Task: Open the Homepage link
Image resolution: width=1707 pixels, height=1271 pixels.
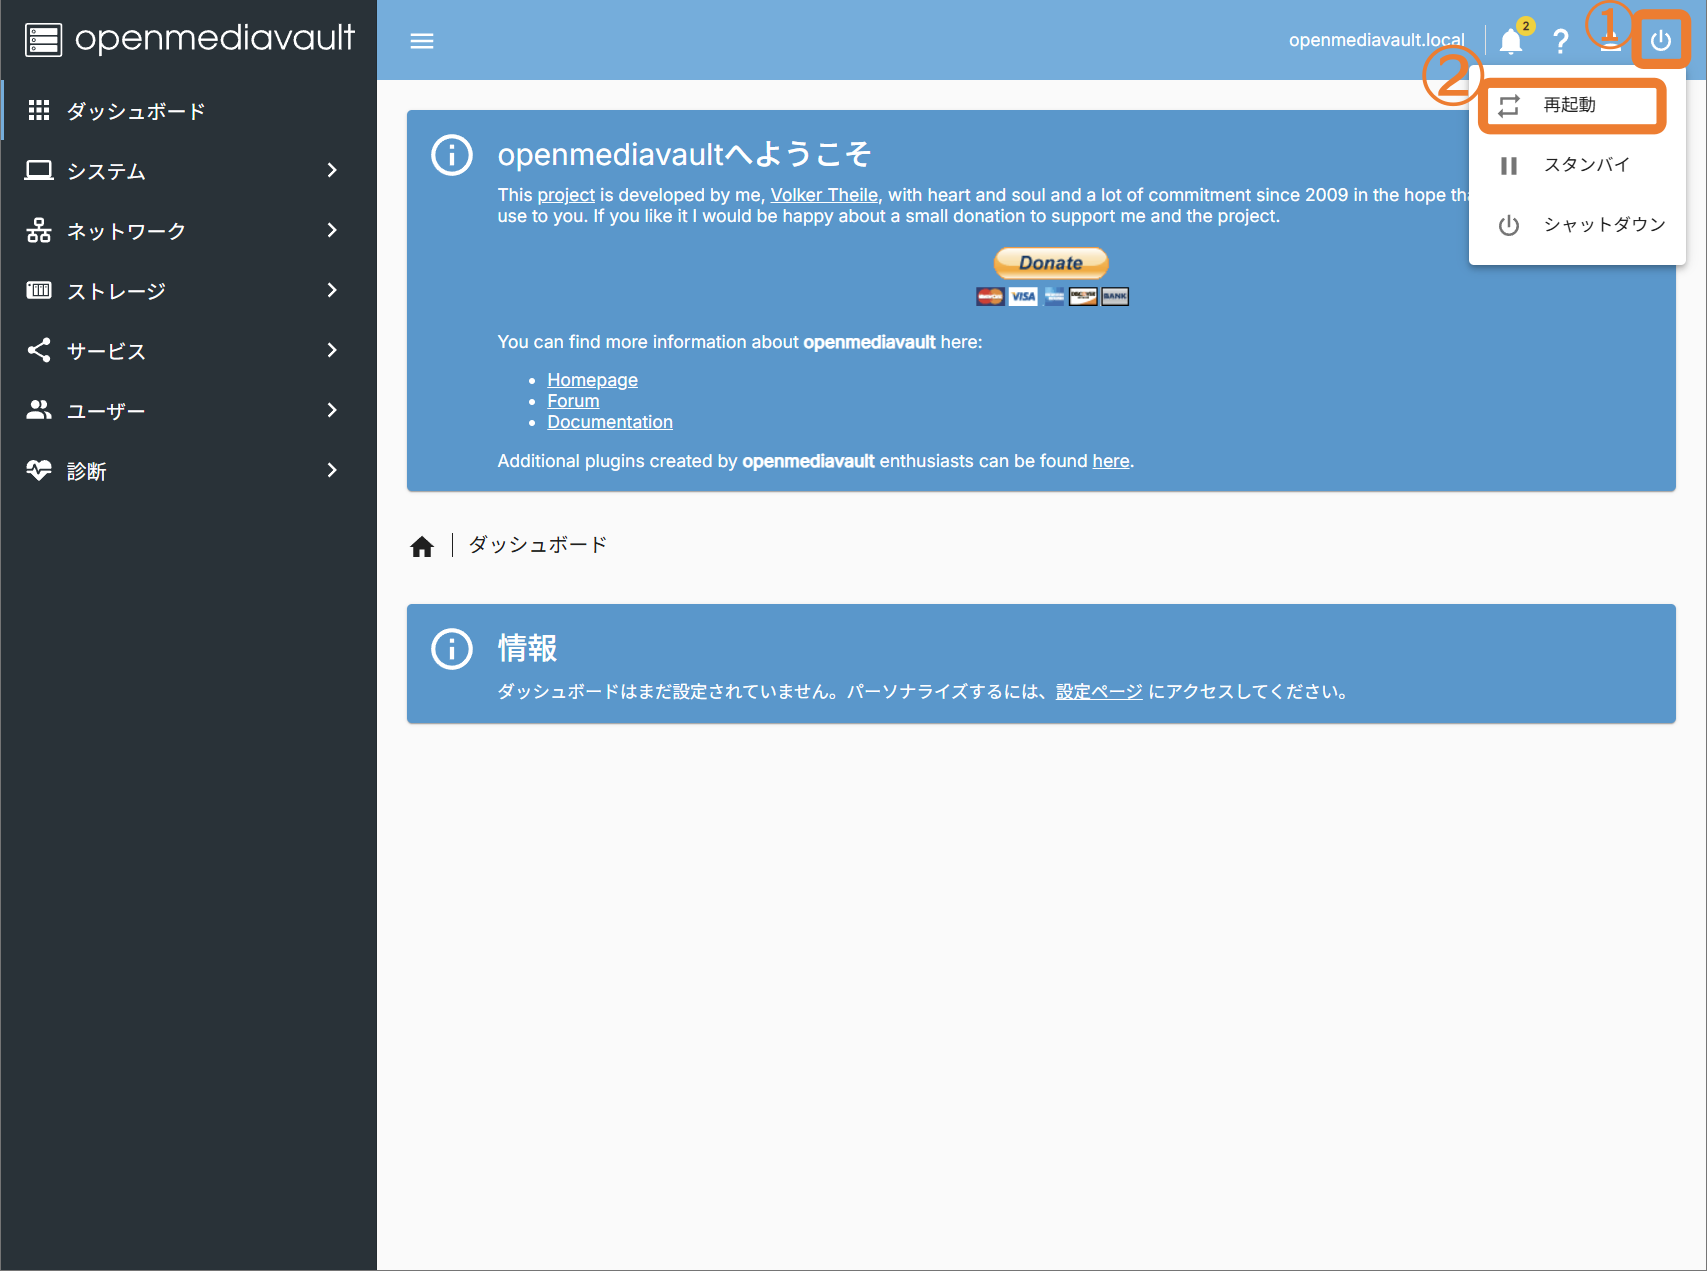Action: 592,380
